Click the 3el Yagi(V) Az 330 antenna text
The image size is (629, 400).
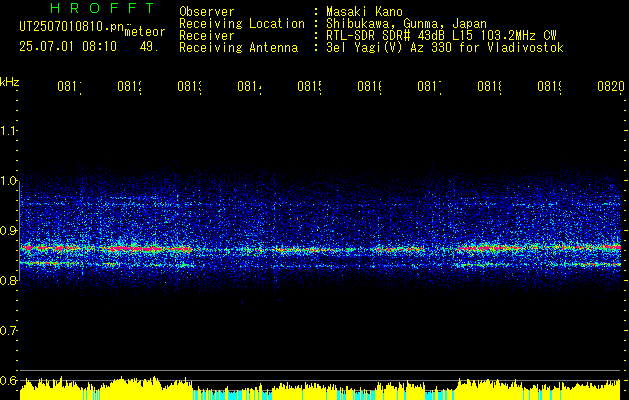[445, 48]
